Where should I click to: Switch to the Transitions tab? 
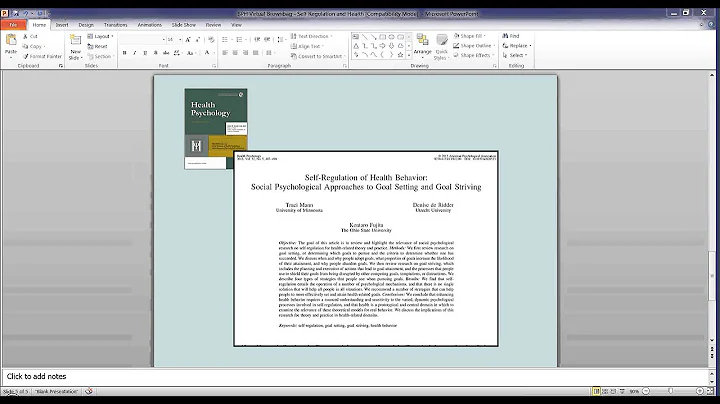coord(115,25)
